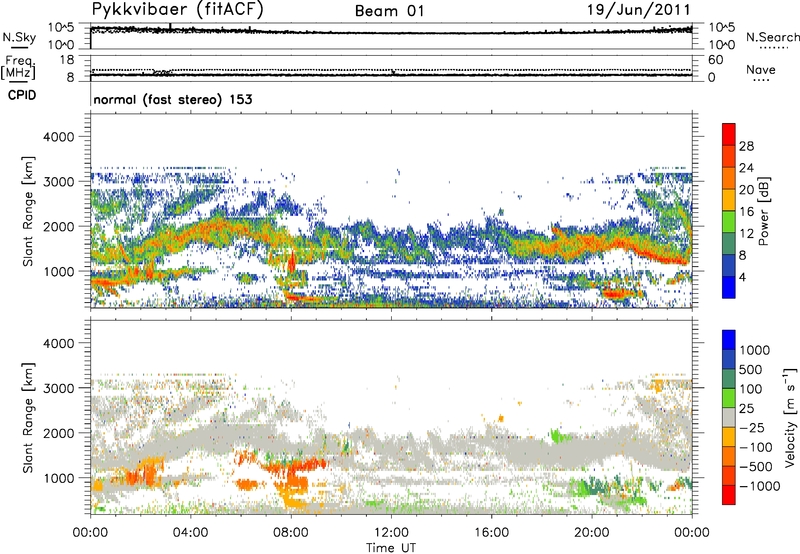This screenshot has height=554, width=800.
Task: Click the "100" velocity colorbar label
Action: click(750, 389)
